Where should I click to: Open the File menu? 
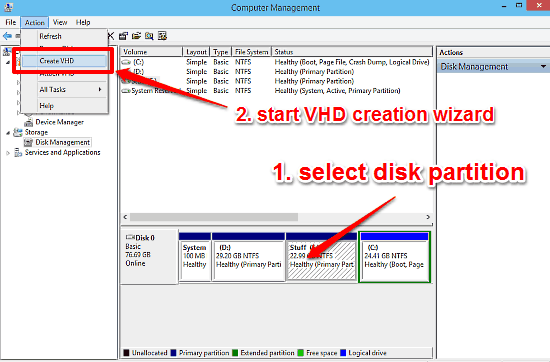[11, 22]
